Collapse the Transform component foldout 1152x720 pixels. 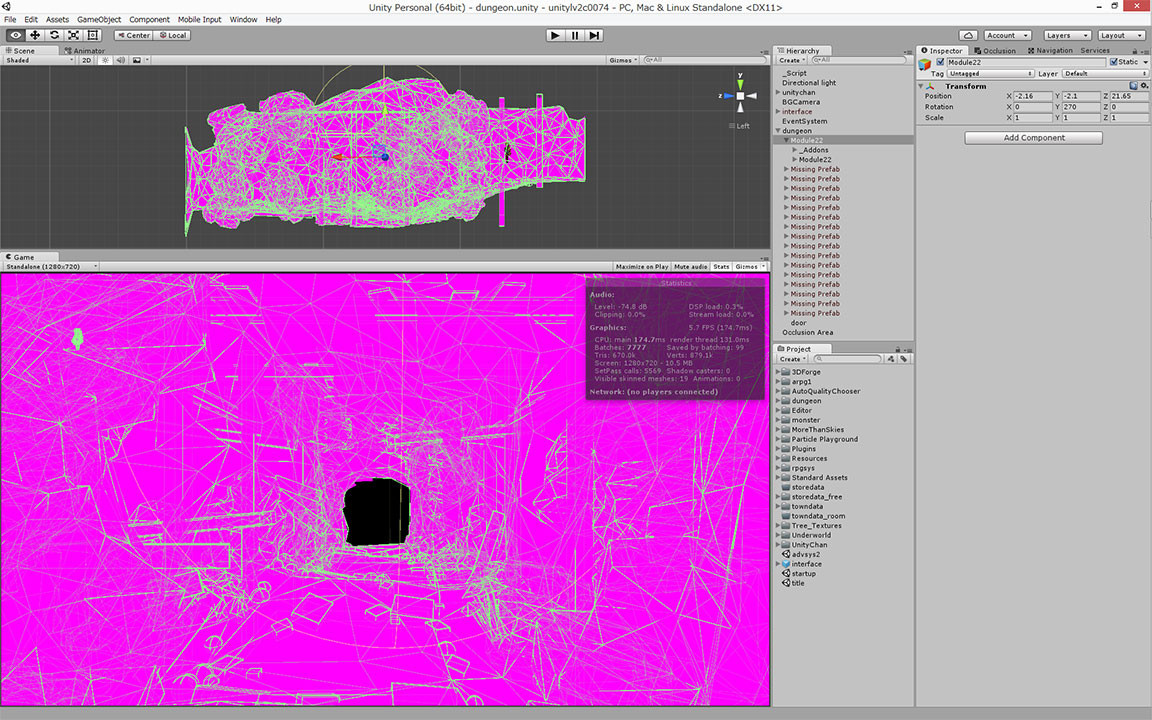[921, 86]
